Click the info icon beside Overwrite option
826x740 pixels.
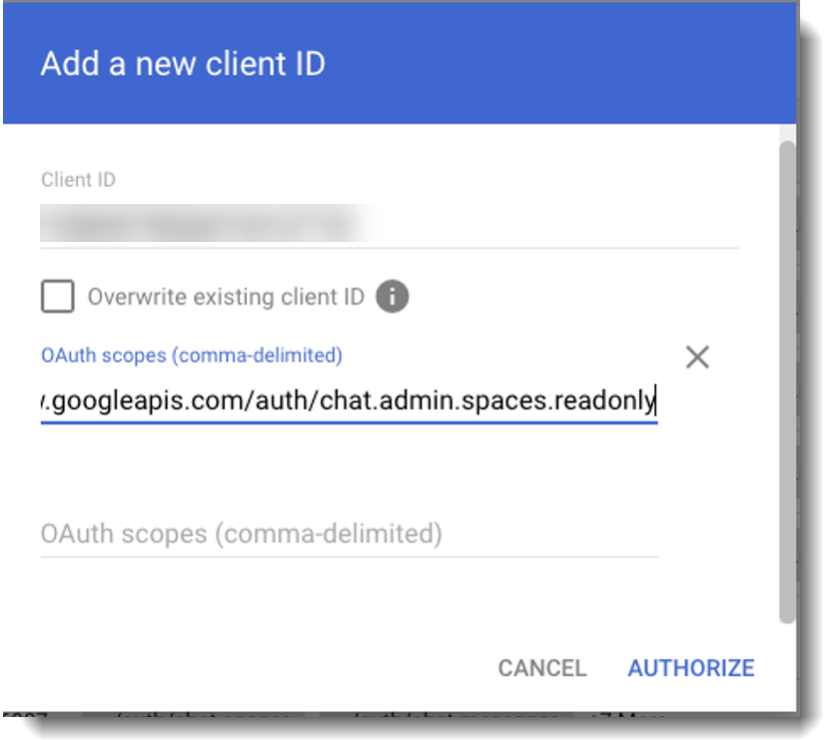coord(392,296)
